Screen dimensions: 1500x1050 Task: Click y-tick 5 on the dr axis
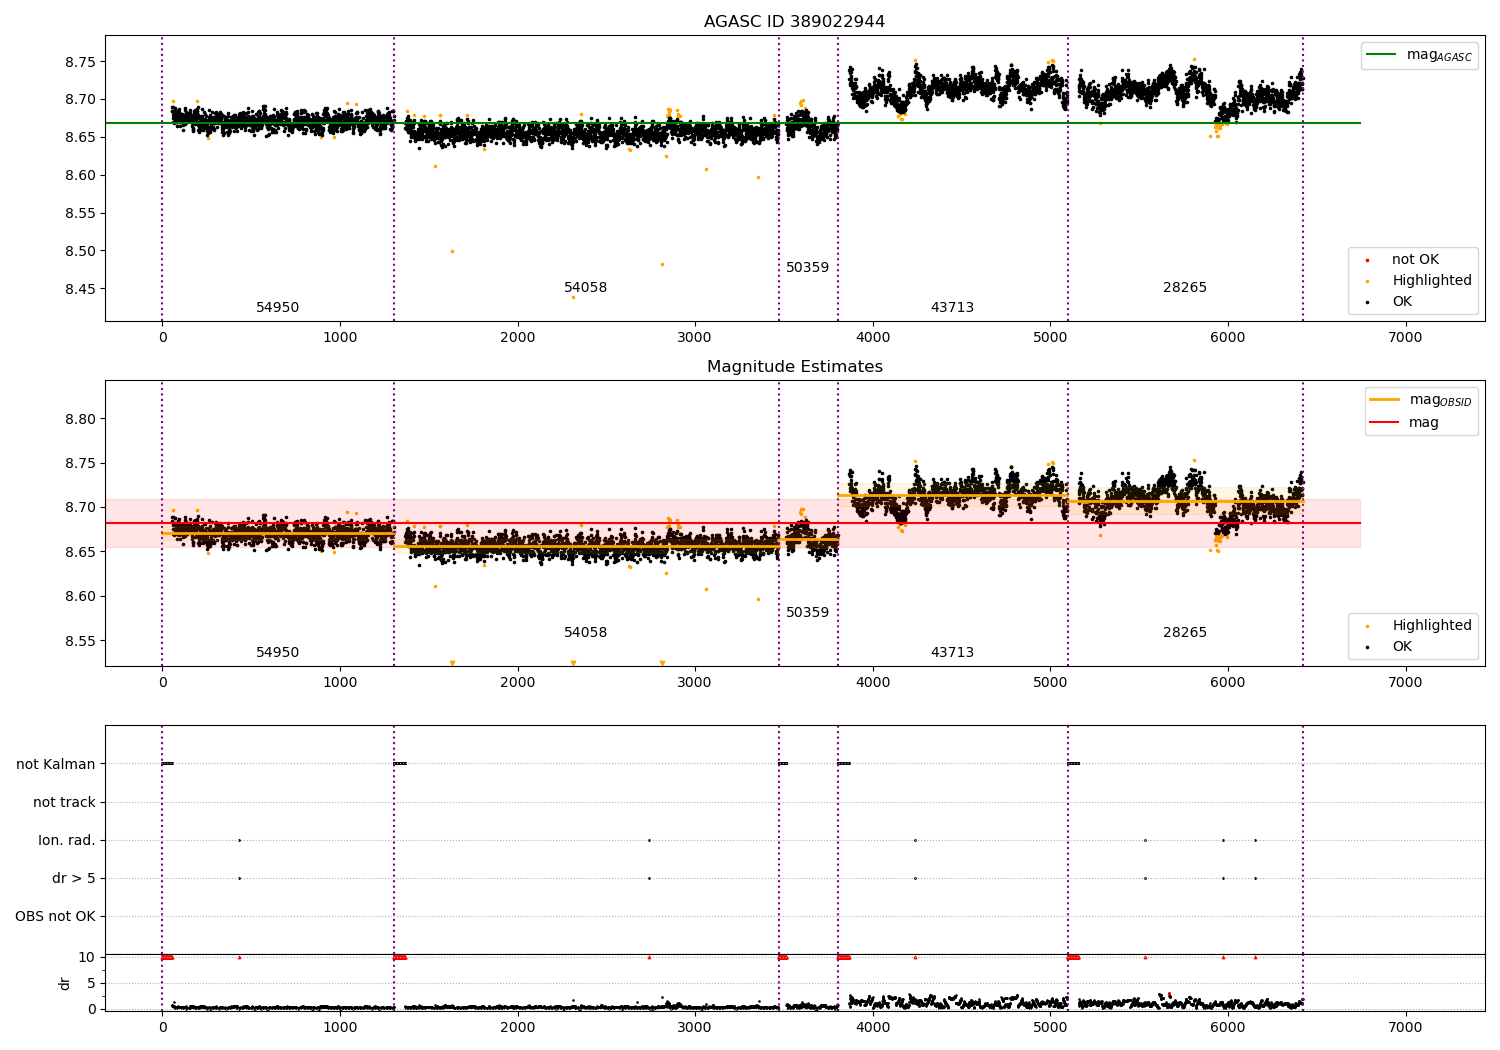[92, 984]
